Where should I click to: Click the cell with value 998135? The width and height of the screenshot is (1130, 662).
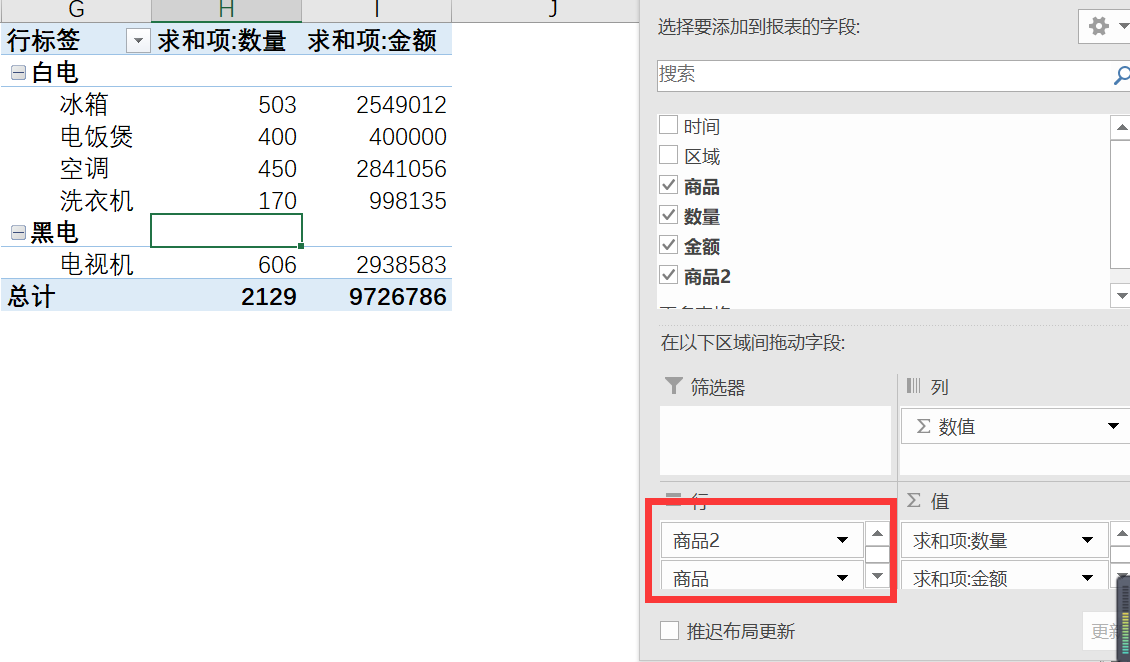point(377,200)
